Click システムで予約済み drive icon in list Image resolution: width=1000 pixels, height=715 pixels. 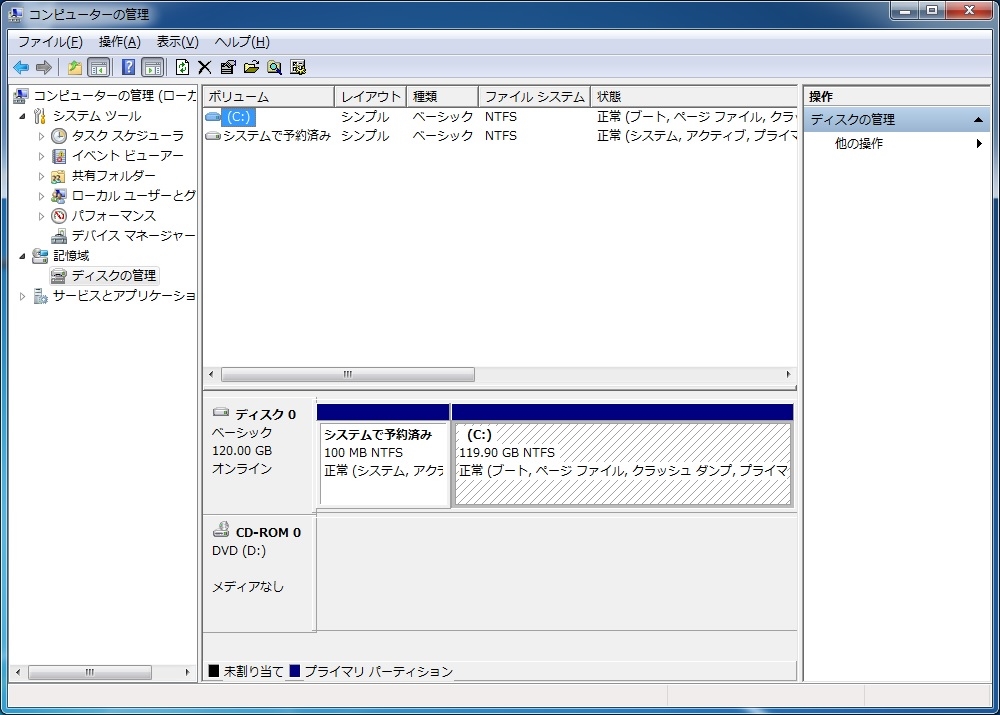213,136
